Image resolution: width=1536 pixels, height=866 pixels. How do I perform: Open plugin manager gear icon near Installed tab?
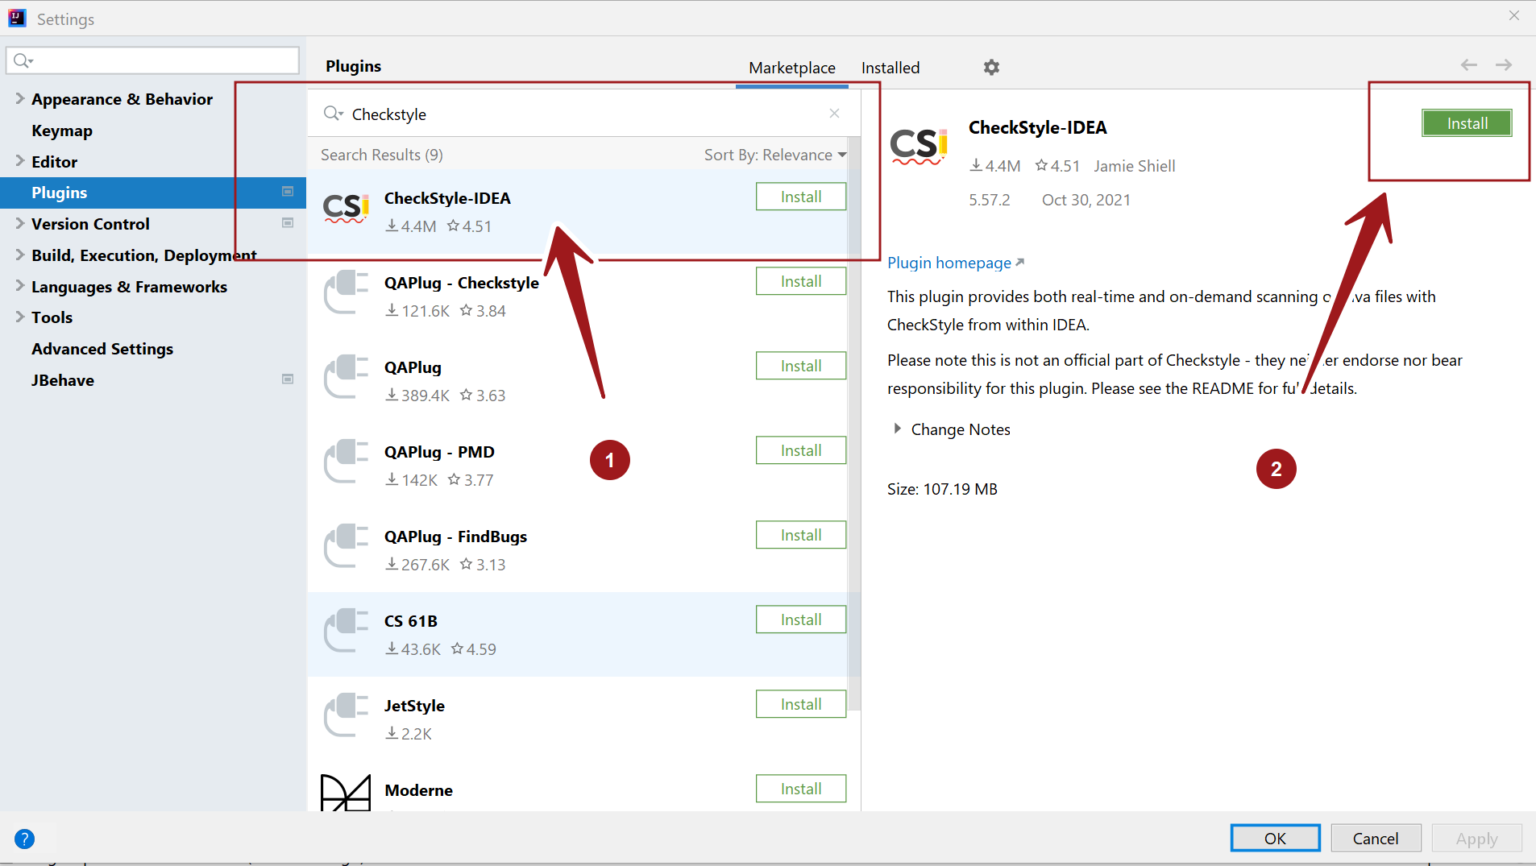pyautogui.click(x=991, y=66)
